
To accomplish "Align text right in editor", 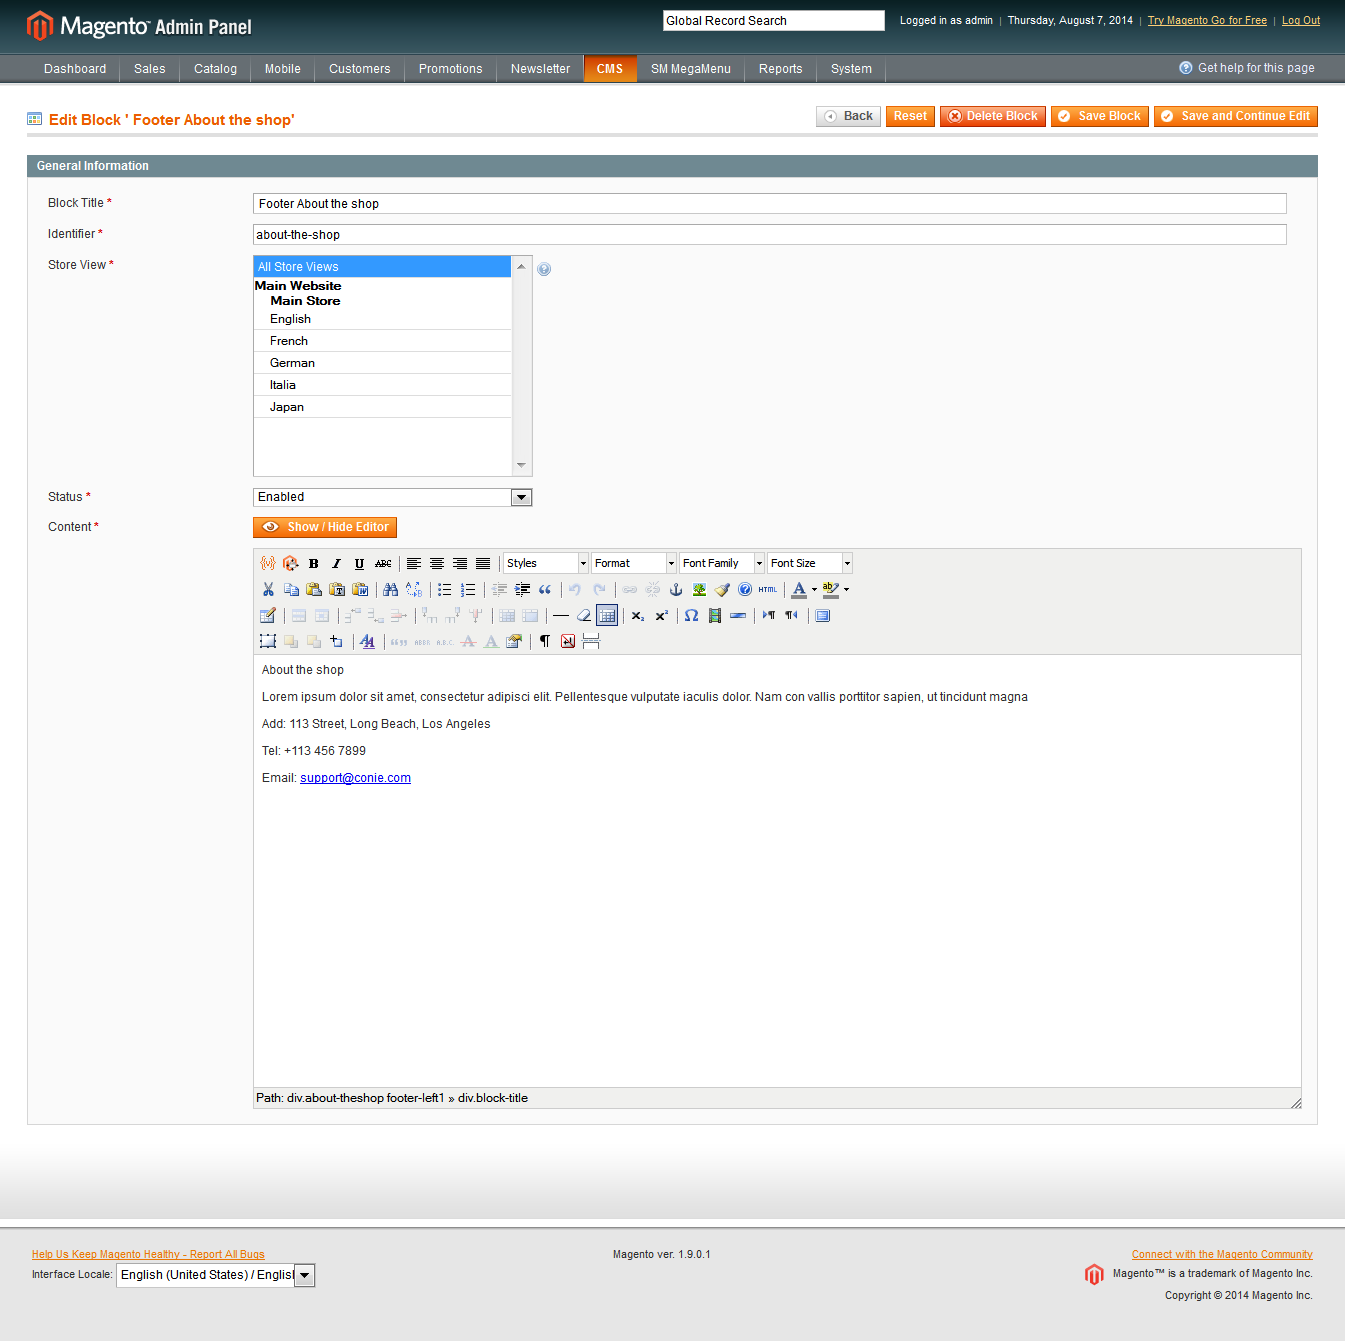I will click(x=459, y=563).
